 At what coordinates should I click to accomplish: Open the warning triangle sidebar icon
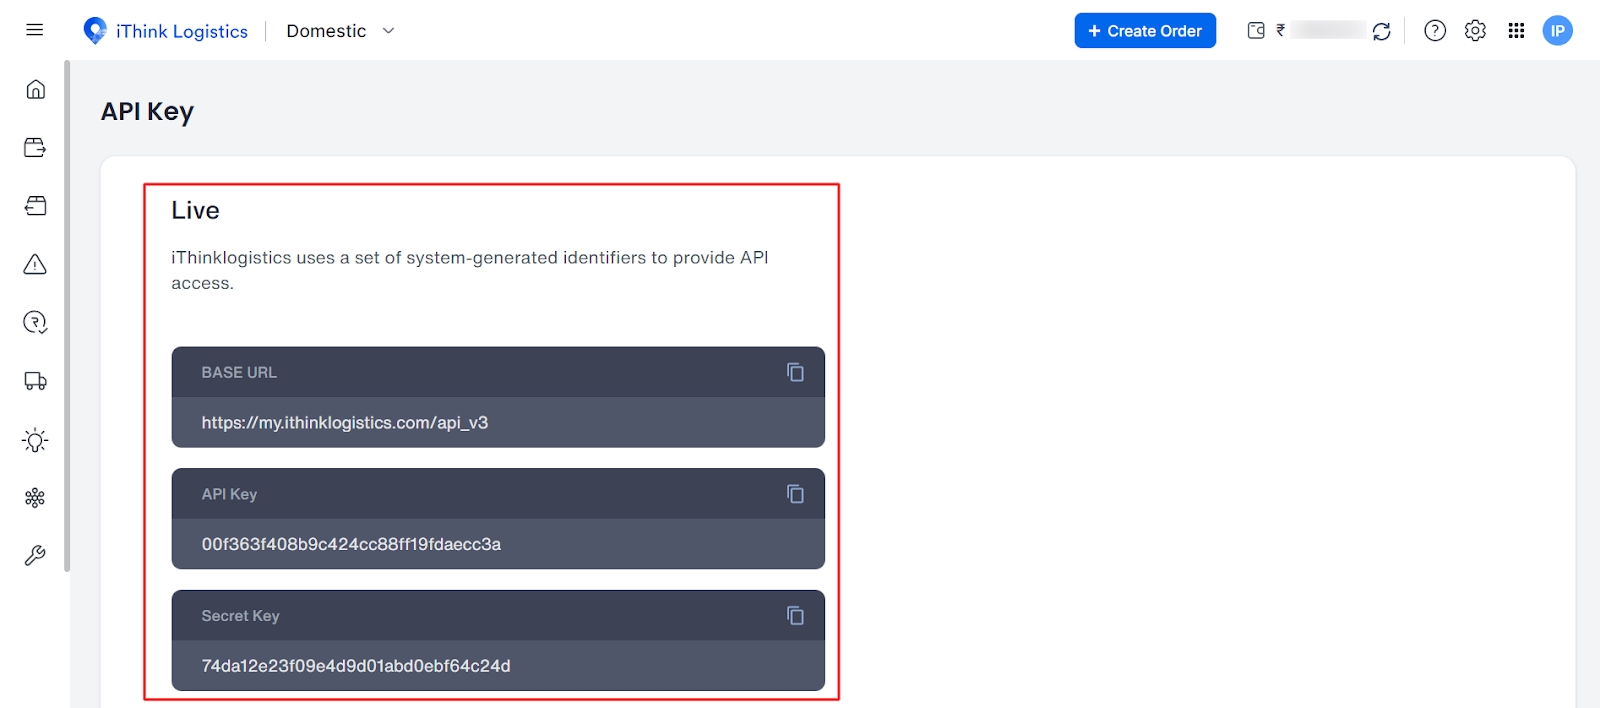[35, 264]
